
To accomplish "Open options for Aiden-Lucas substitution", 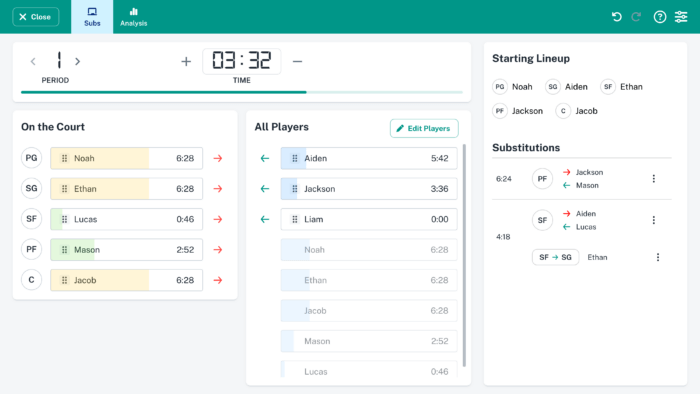I will tap(654, 220).
